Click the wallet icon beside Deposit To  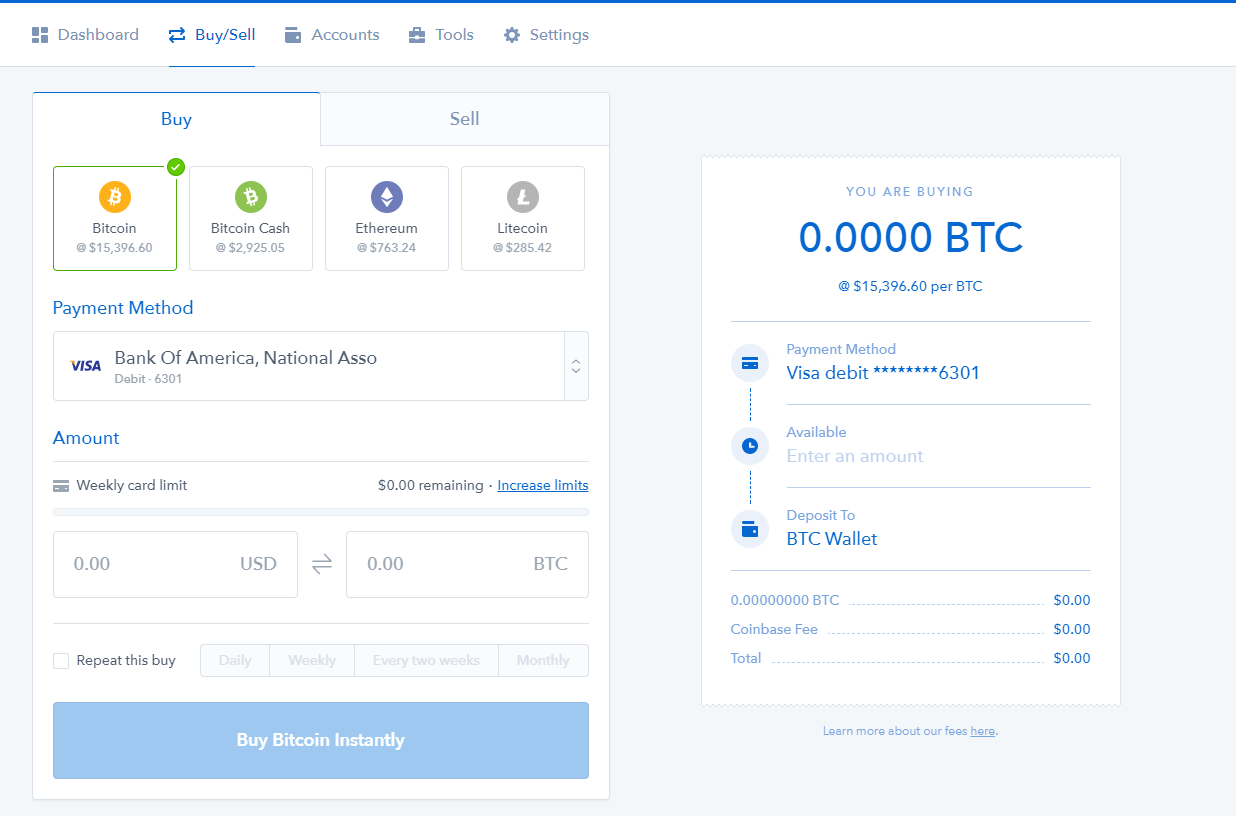tap(750, 528)
